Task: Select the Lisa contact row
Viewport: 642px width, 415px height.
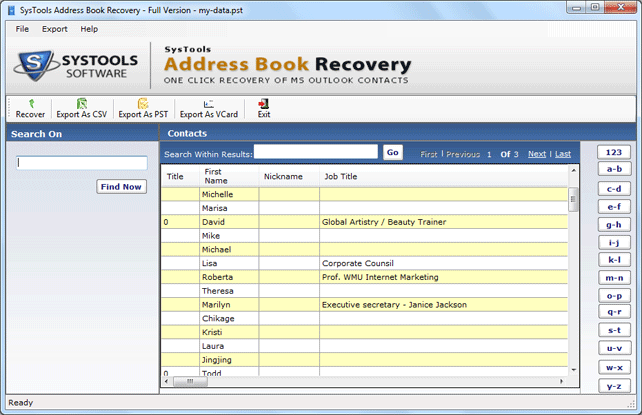Action: coord(364,264)
